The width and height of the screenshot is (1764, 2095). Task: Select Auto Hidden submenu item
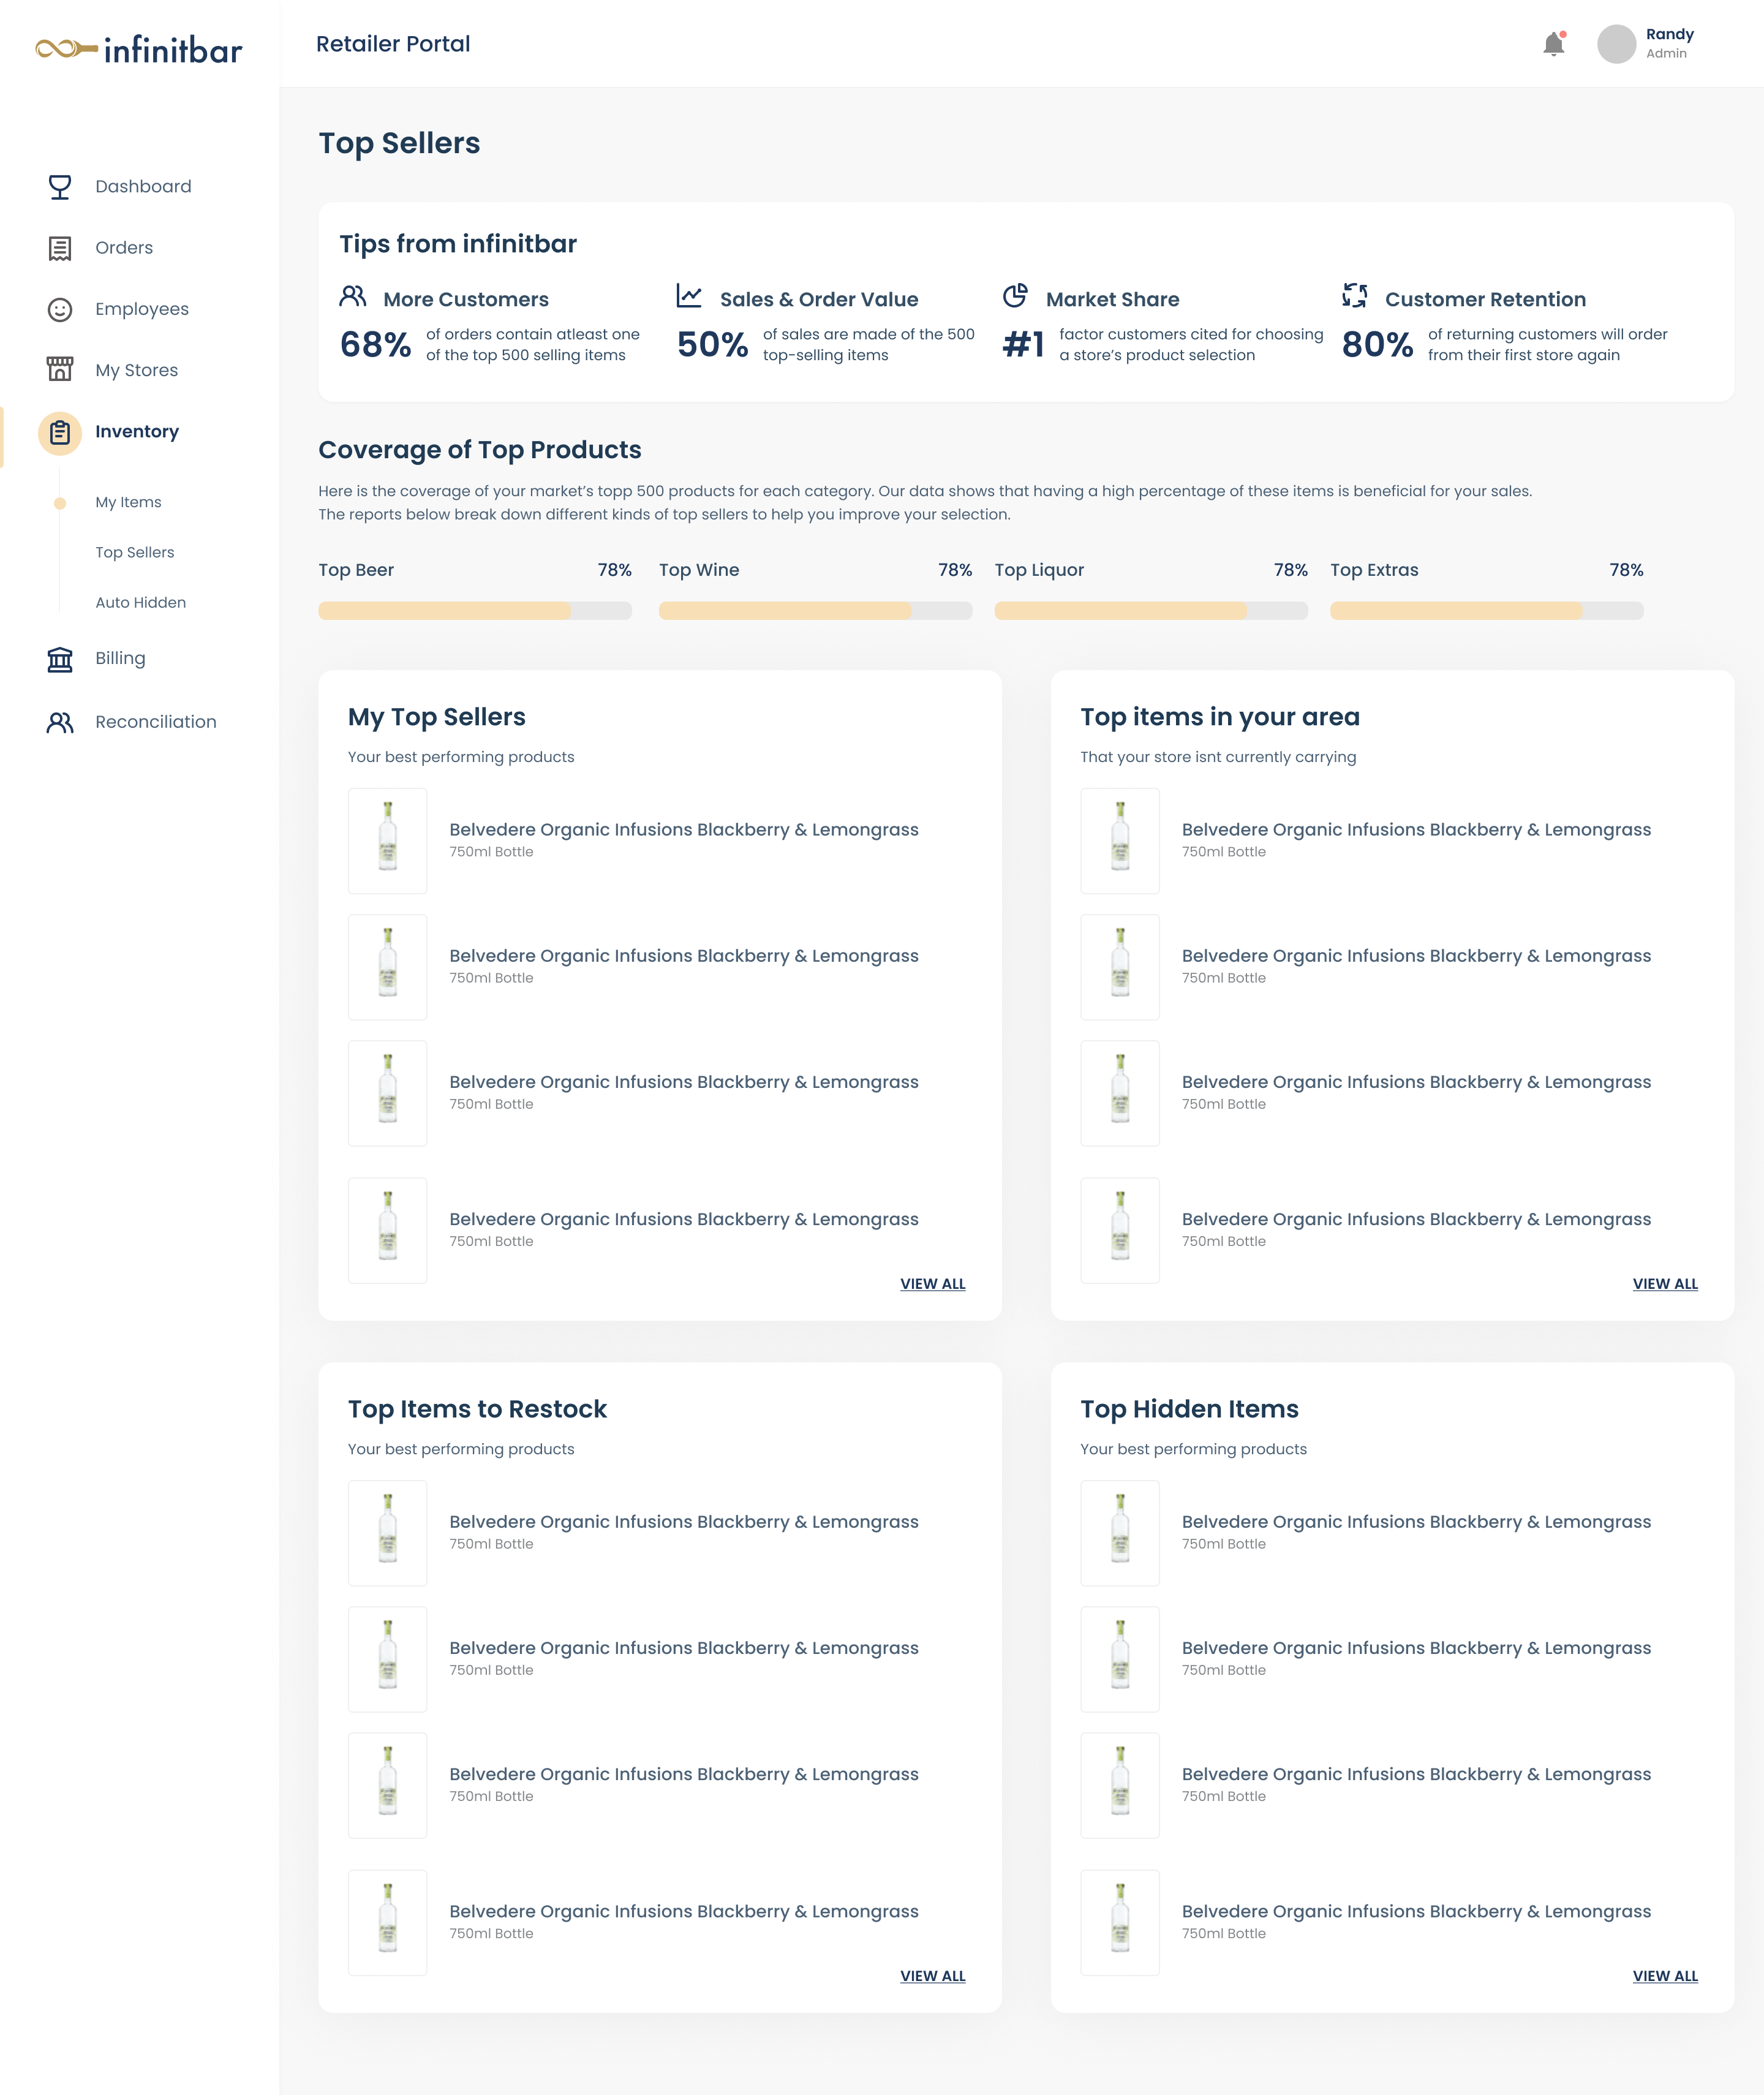(140, 602)
